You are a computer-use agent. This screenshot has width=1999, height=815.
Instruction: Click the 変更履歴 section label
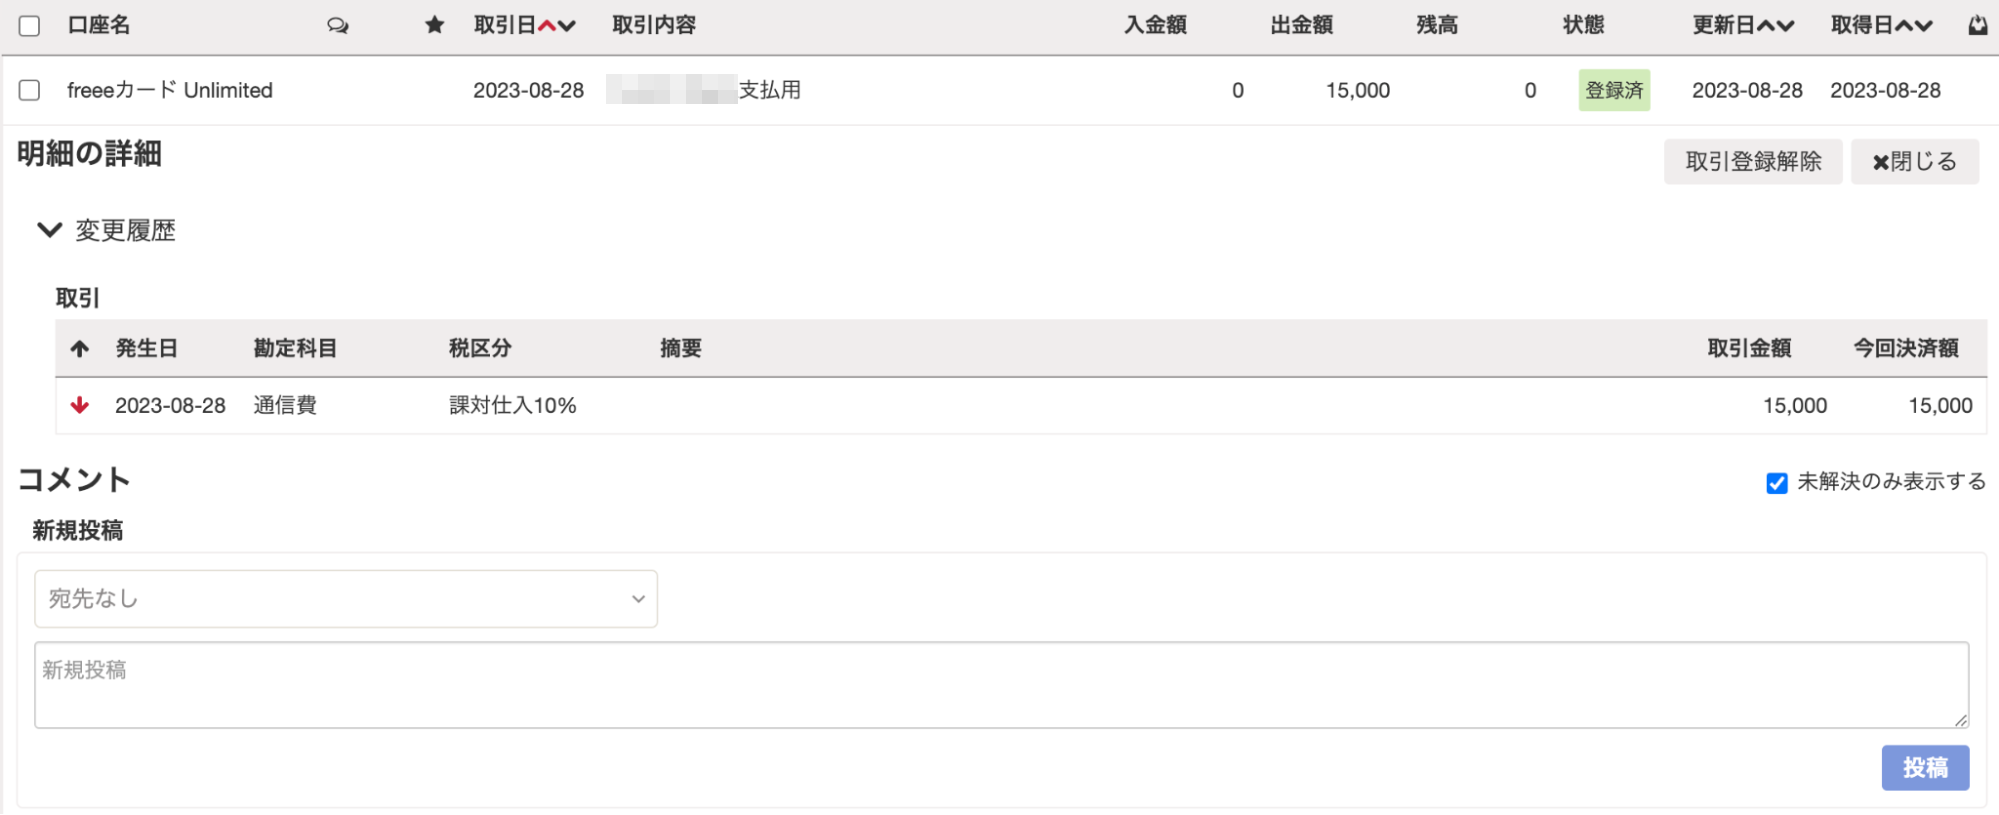click(126, 231)
